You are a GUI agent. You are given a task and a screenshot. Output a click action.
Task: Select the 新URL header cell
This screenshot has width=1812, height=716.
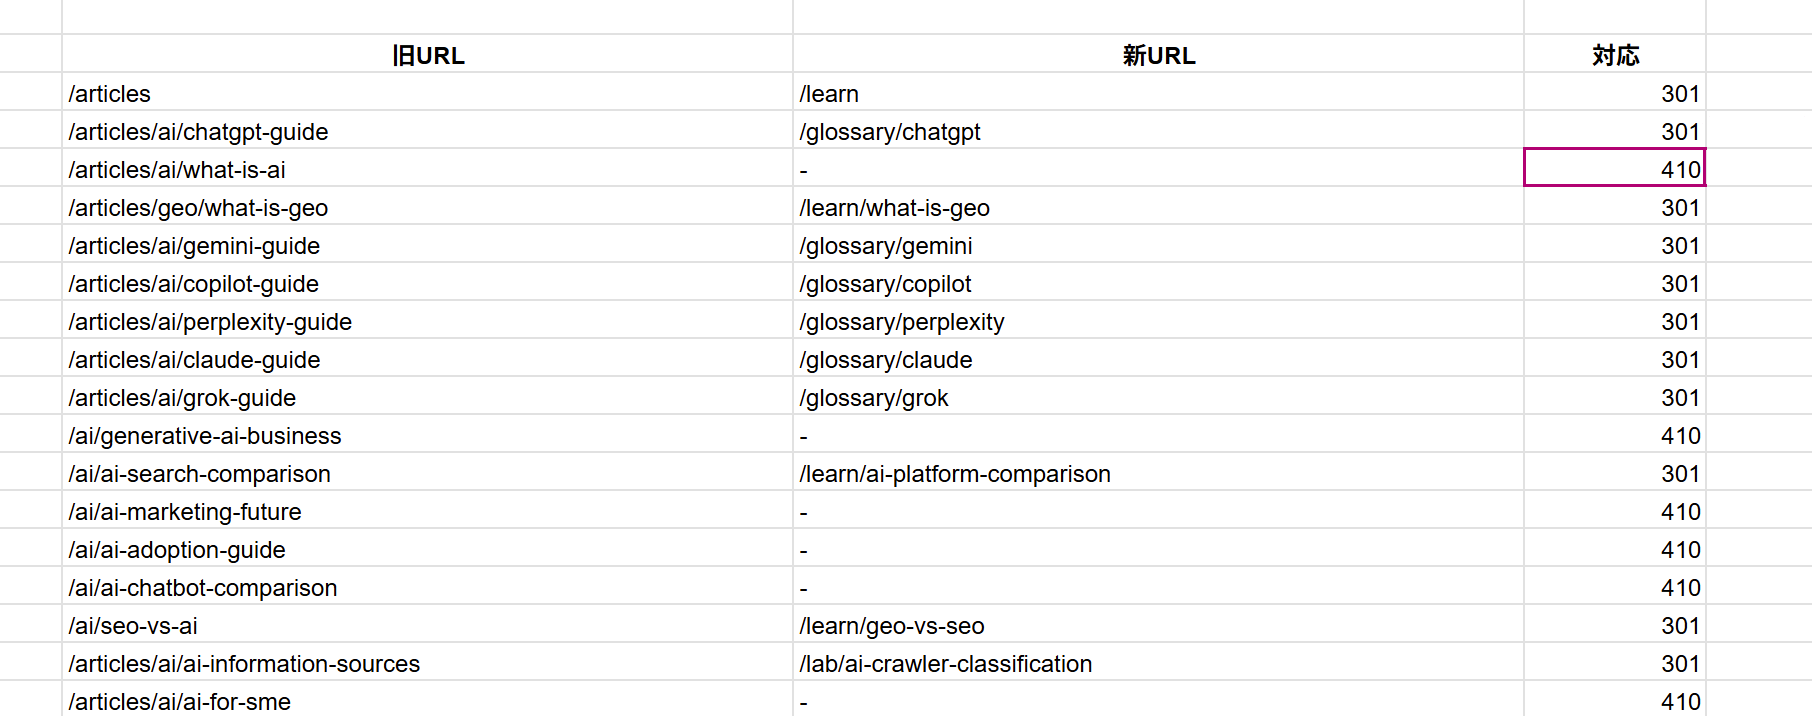(x=1158, y=55)
